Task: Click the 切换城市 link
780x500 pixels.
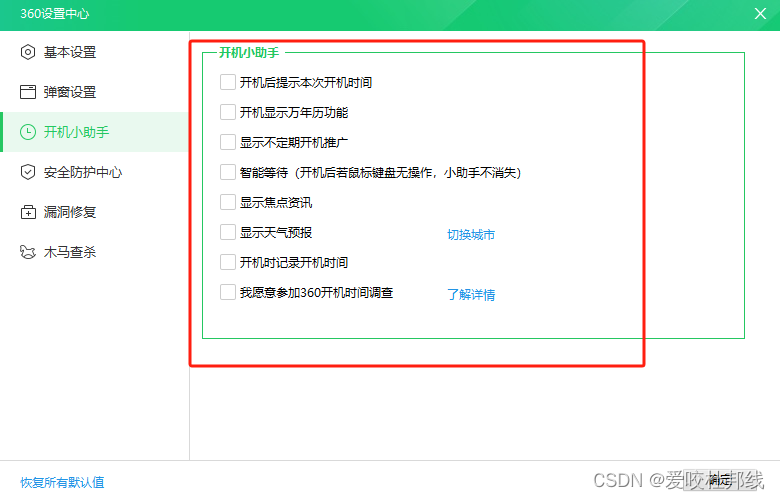Action: (471, 234)
